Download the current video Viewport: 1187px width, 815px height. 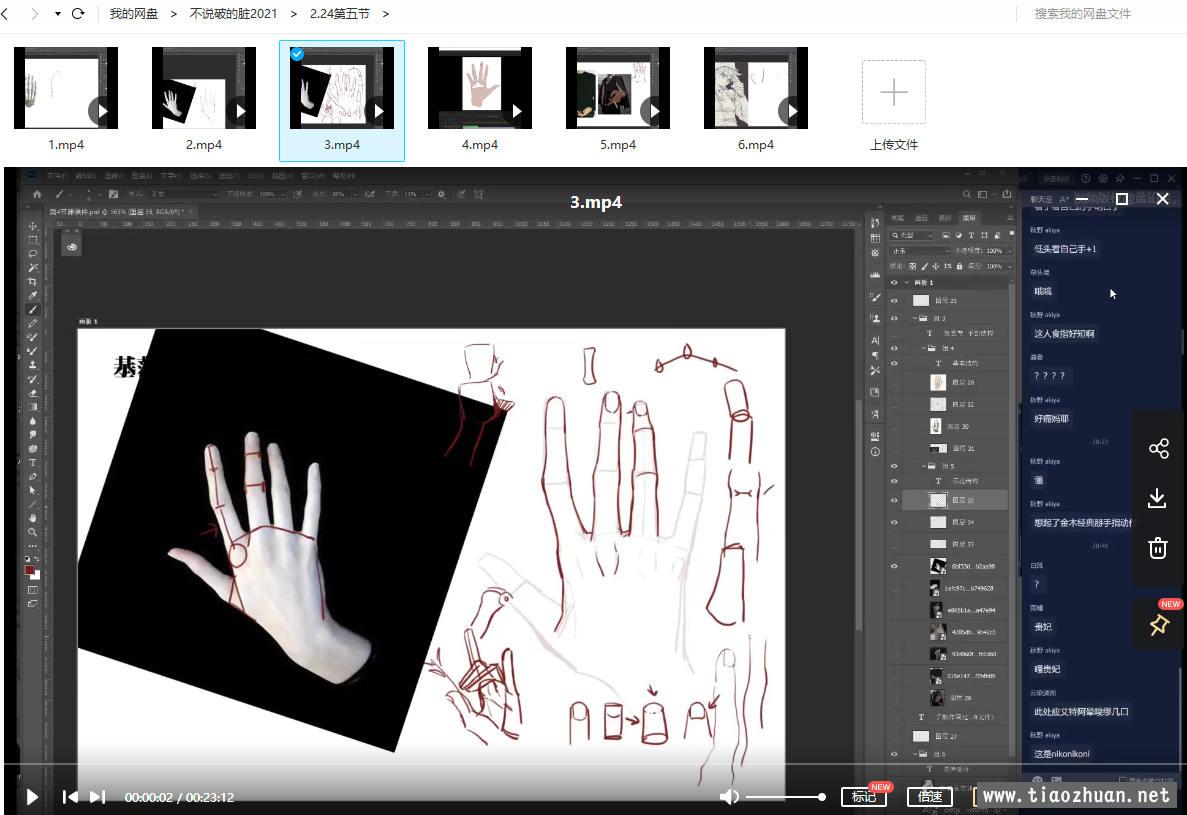point(1158,498)
